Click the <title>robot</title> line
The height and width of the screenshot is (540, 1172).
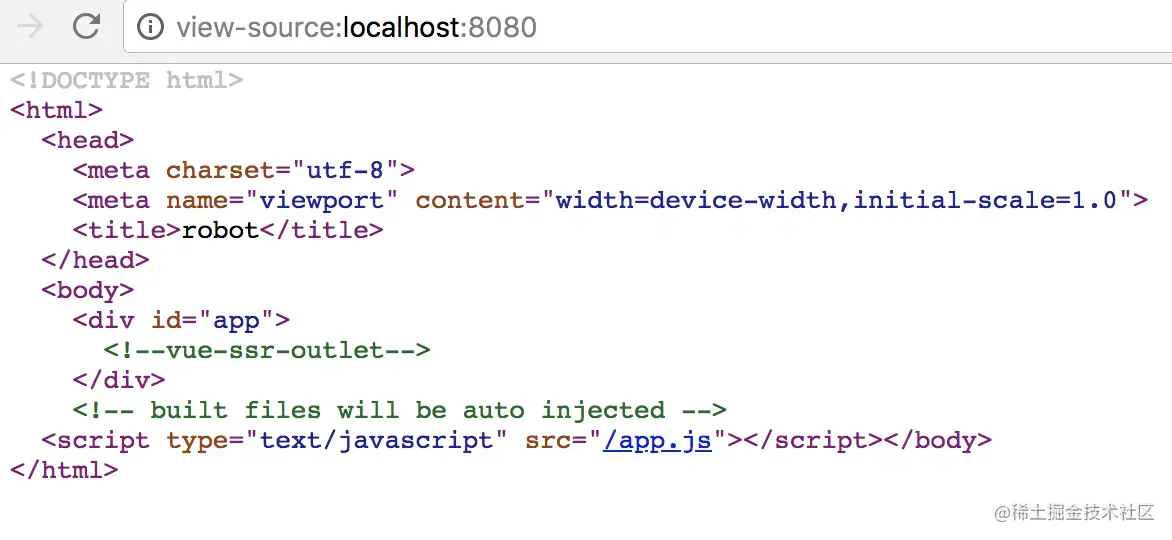(x=228, y=230)
